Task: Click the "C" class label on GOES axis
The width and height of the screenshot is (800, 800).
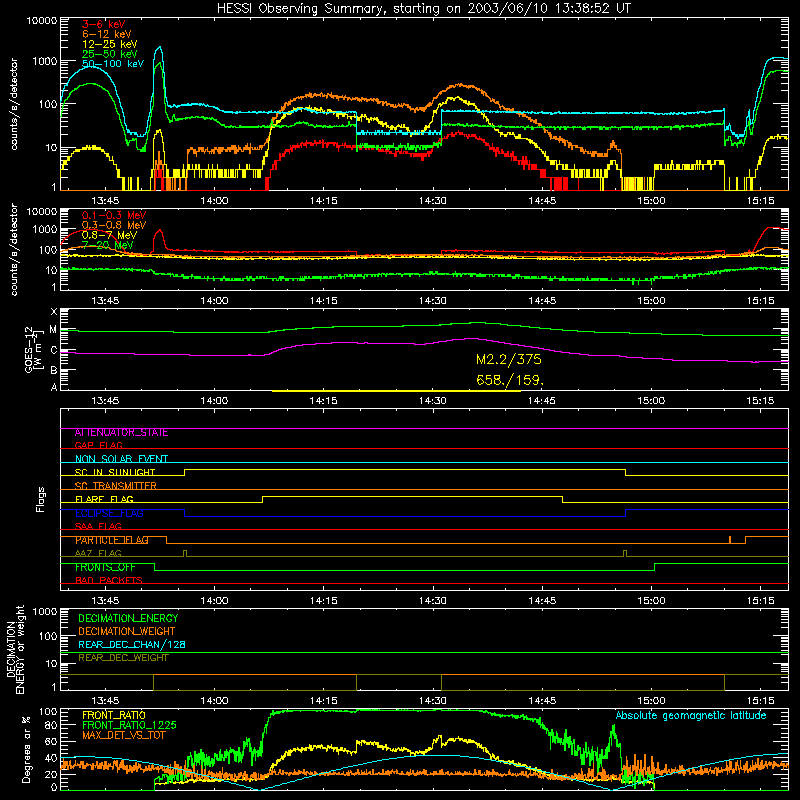Action: tap(54, 350)
